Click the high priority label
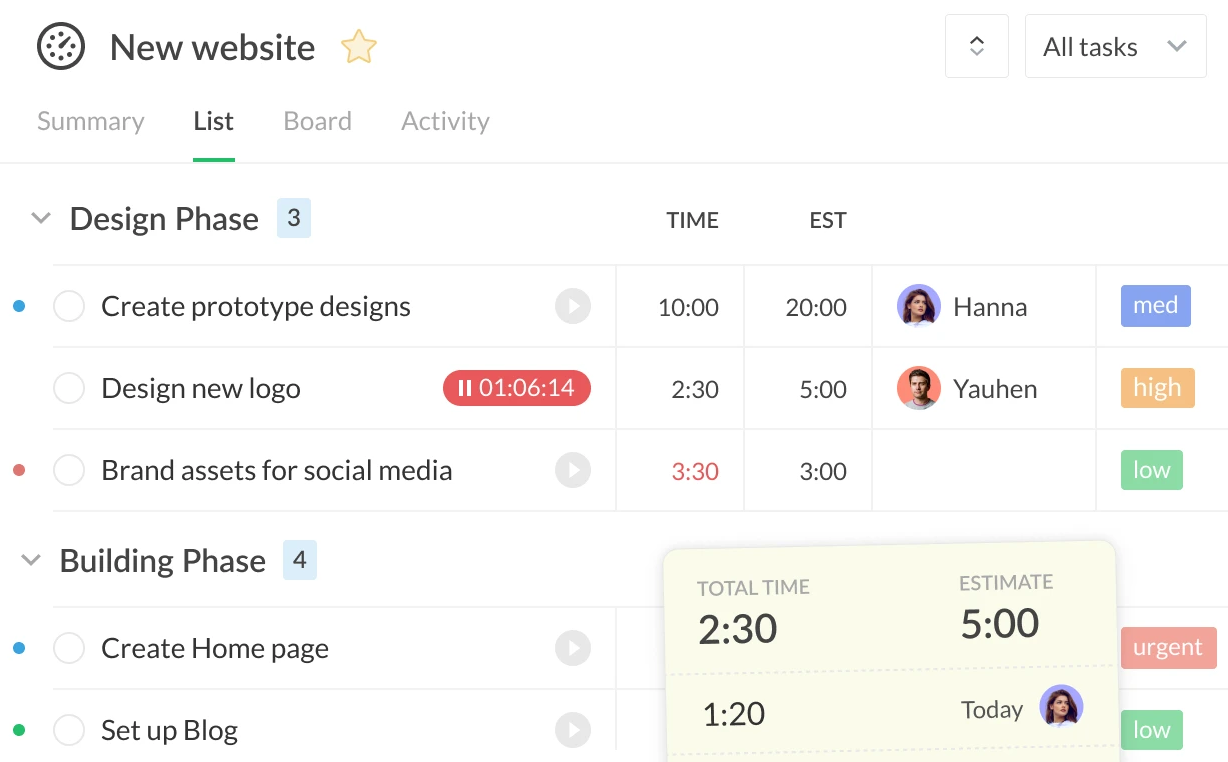This screenshot has width=1228, height=762. (x=1158, y=388)
